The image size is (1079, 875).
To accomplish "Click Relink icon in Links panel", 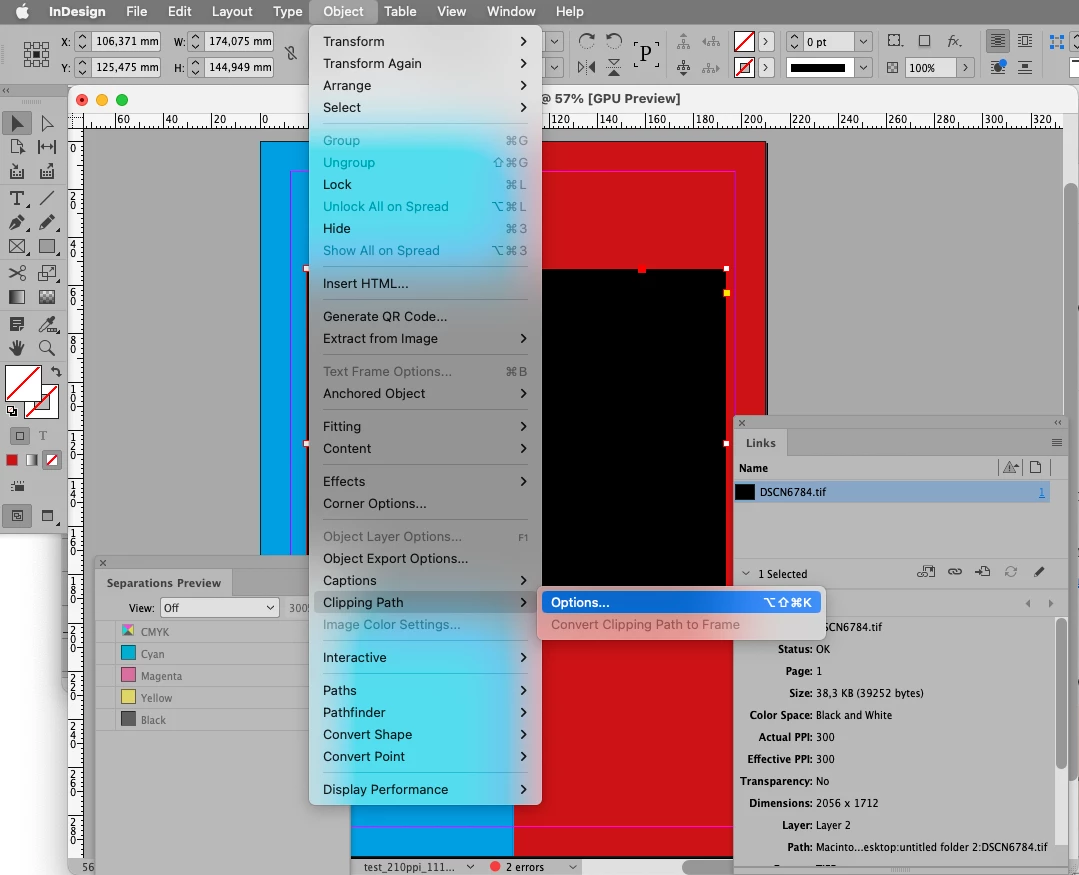I will tap(954, 572).
